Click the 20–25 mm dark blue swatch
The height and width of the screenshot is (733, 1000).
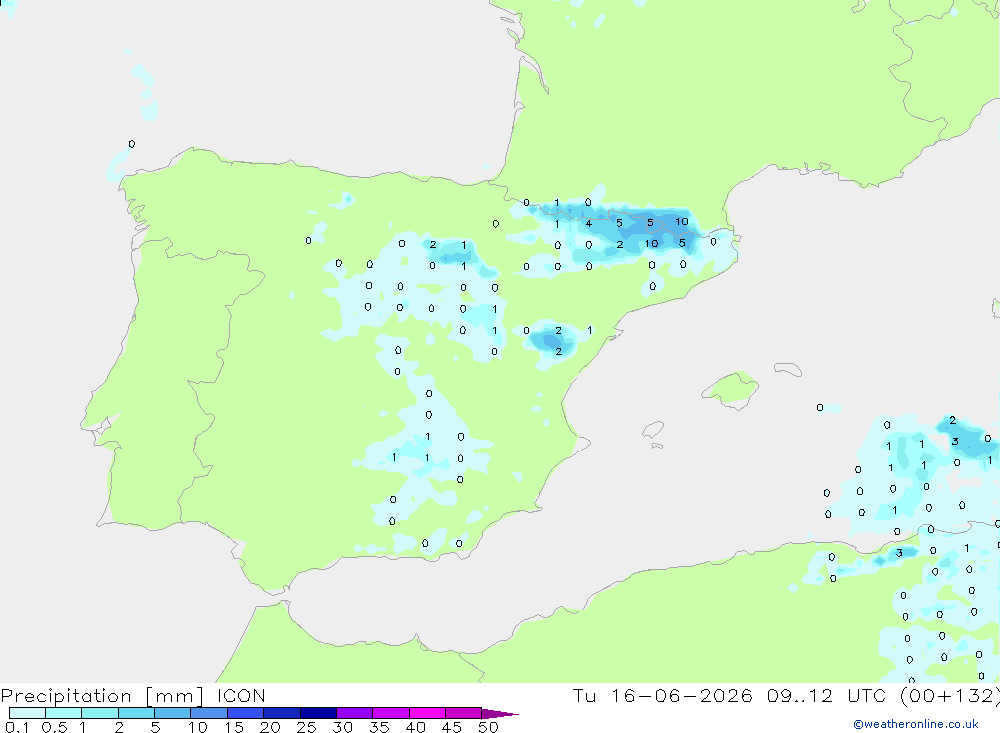pos(282,713)
